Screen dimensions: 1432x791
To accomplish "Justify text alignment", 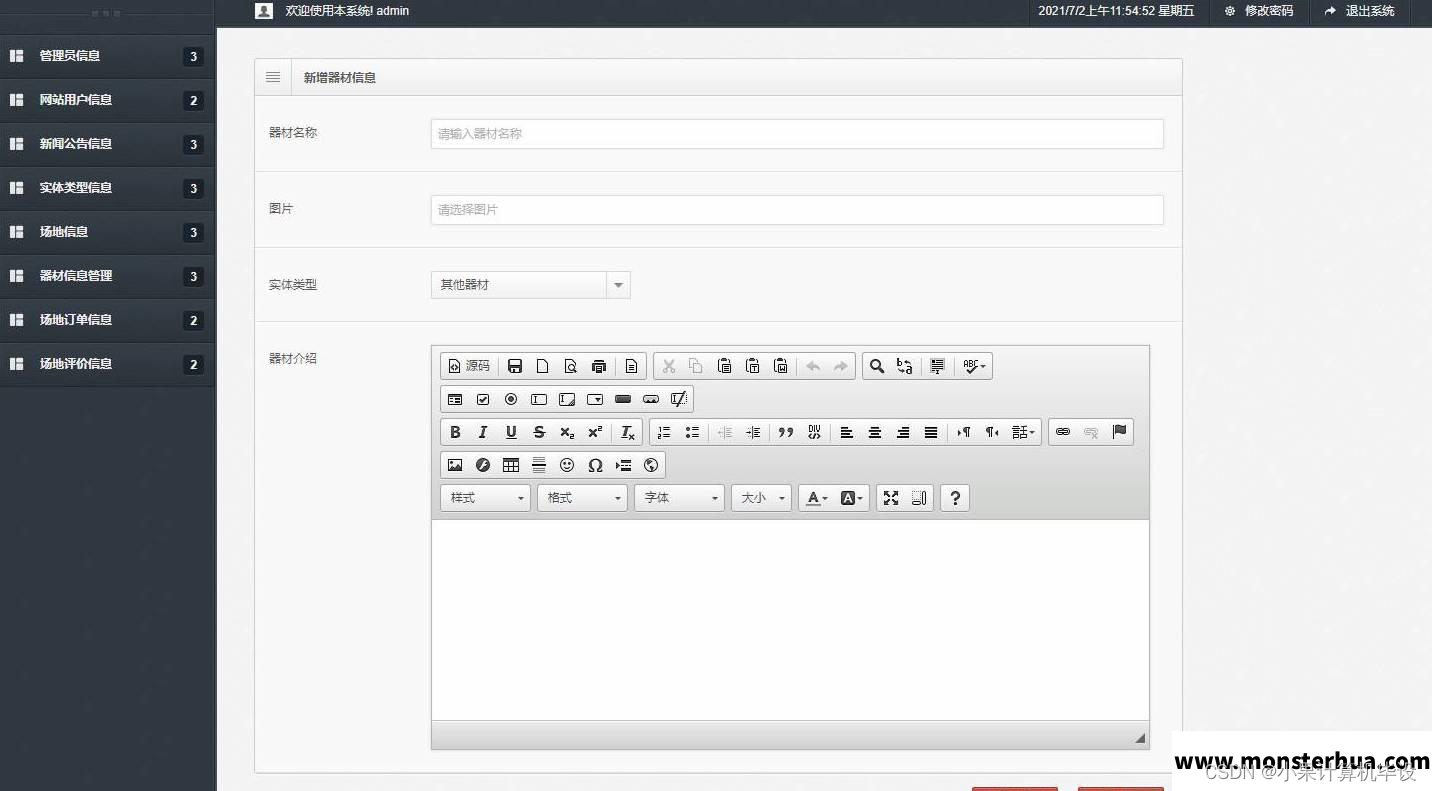I will click(931, 432).
